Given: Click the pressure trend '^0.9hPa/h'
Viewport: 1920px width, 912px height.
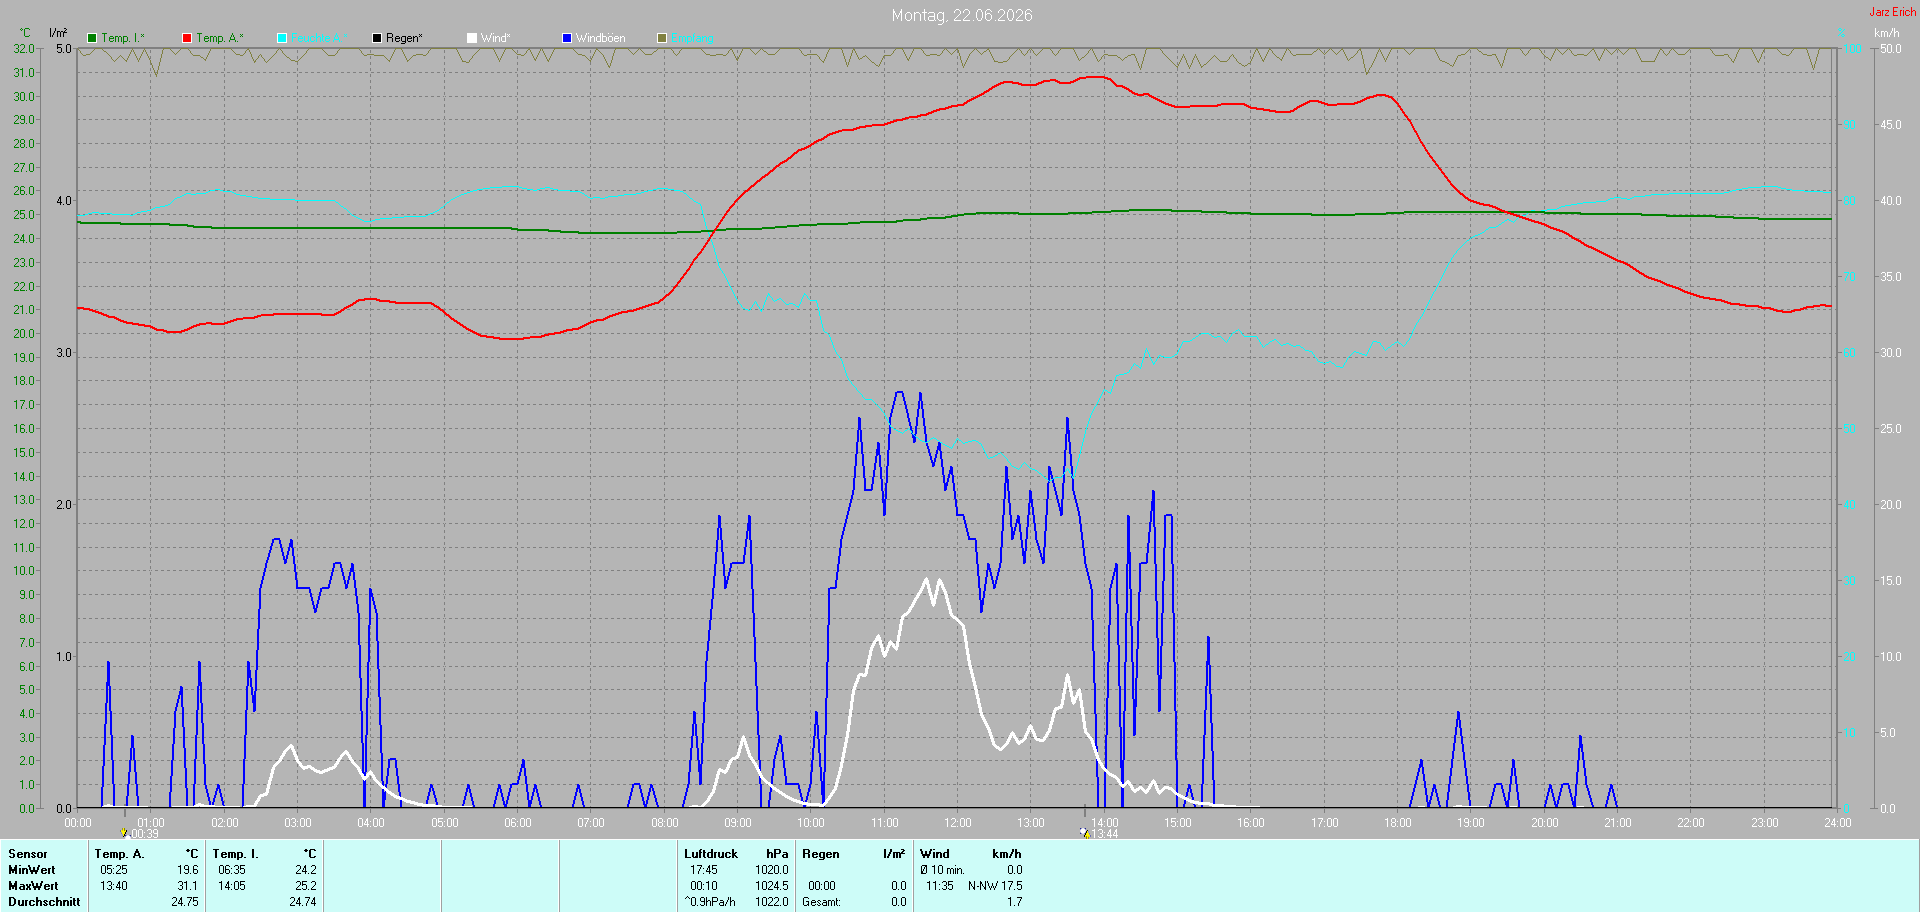Looking at the screenshot, I should tap(710, 902).
